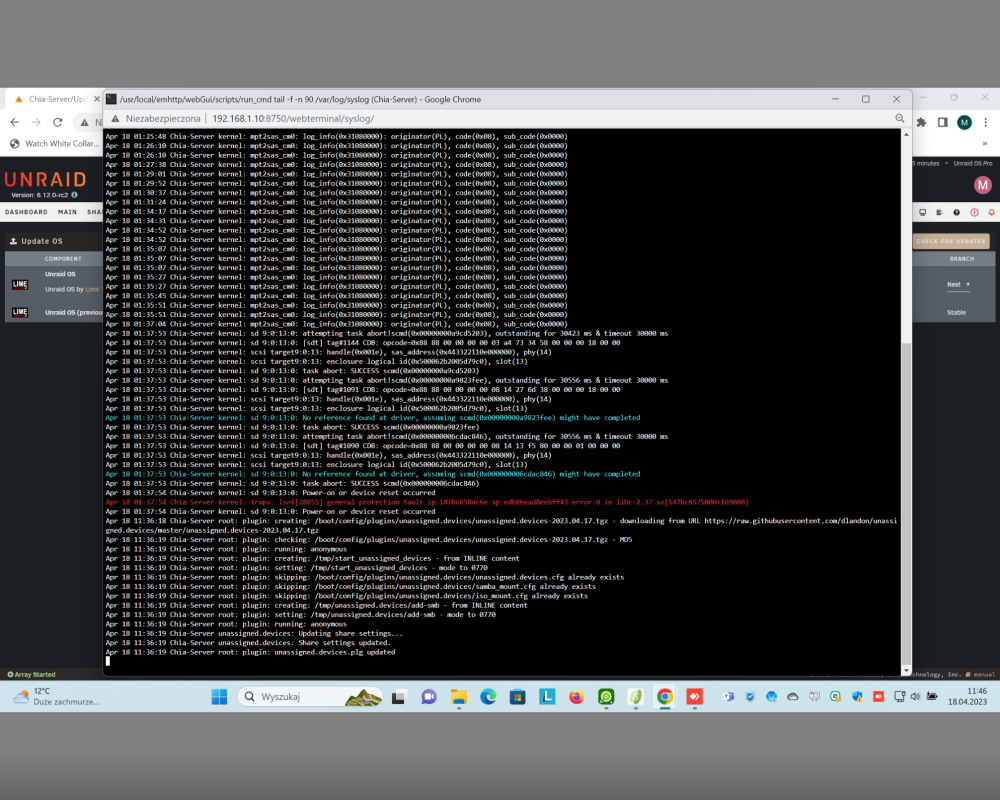The height and width of the screenshot is (800, 1000).
Task: Open the DASHBOARD menu item in Unraid
Action: pyautogui.click(x=26, y=212)
